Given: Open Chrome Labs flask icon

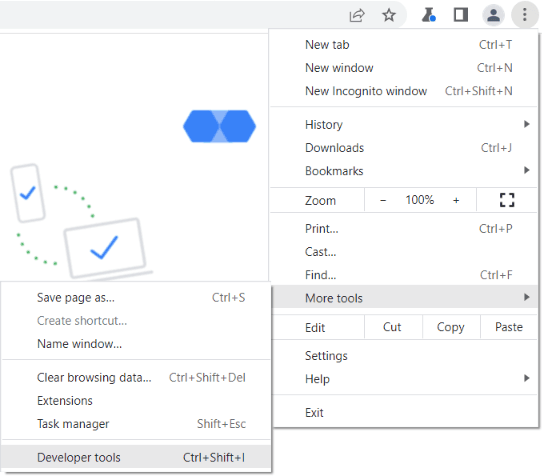Looking at the screenshot, I should [x=429, y=15].
